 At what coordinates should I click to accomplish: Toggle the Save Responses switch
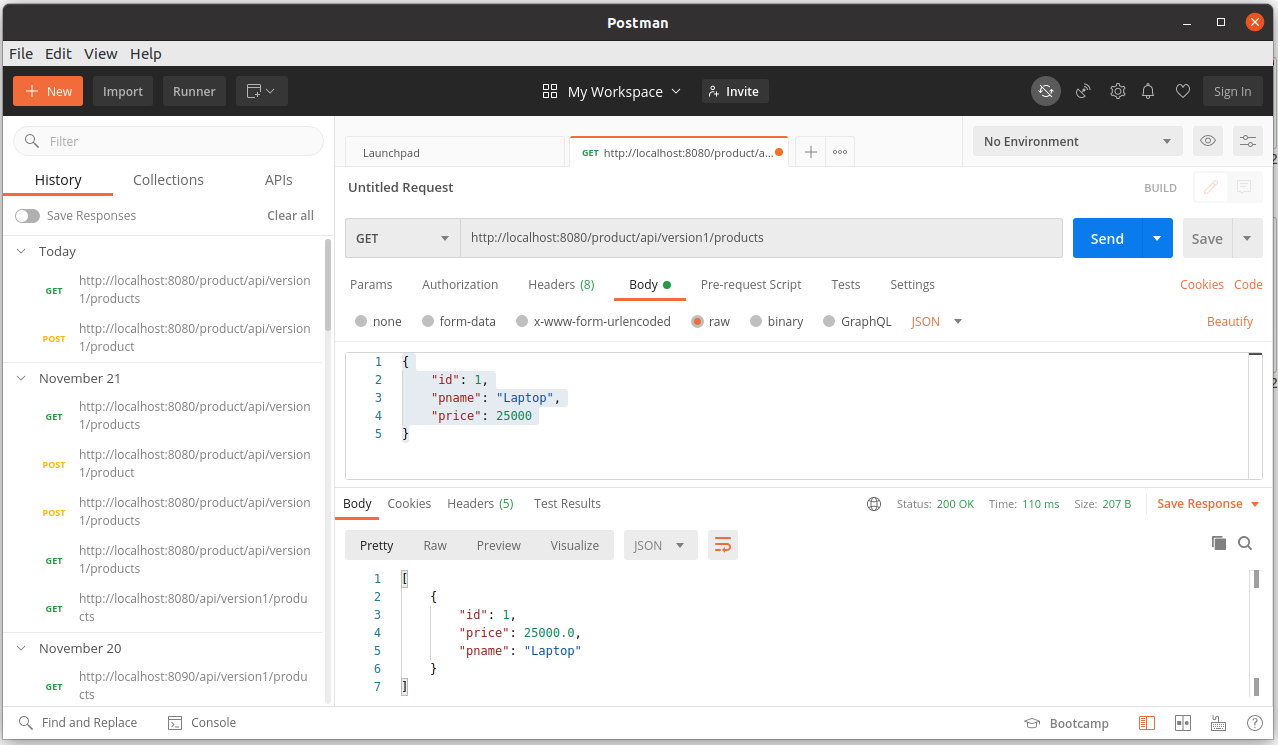[27, 216]
